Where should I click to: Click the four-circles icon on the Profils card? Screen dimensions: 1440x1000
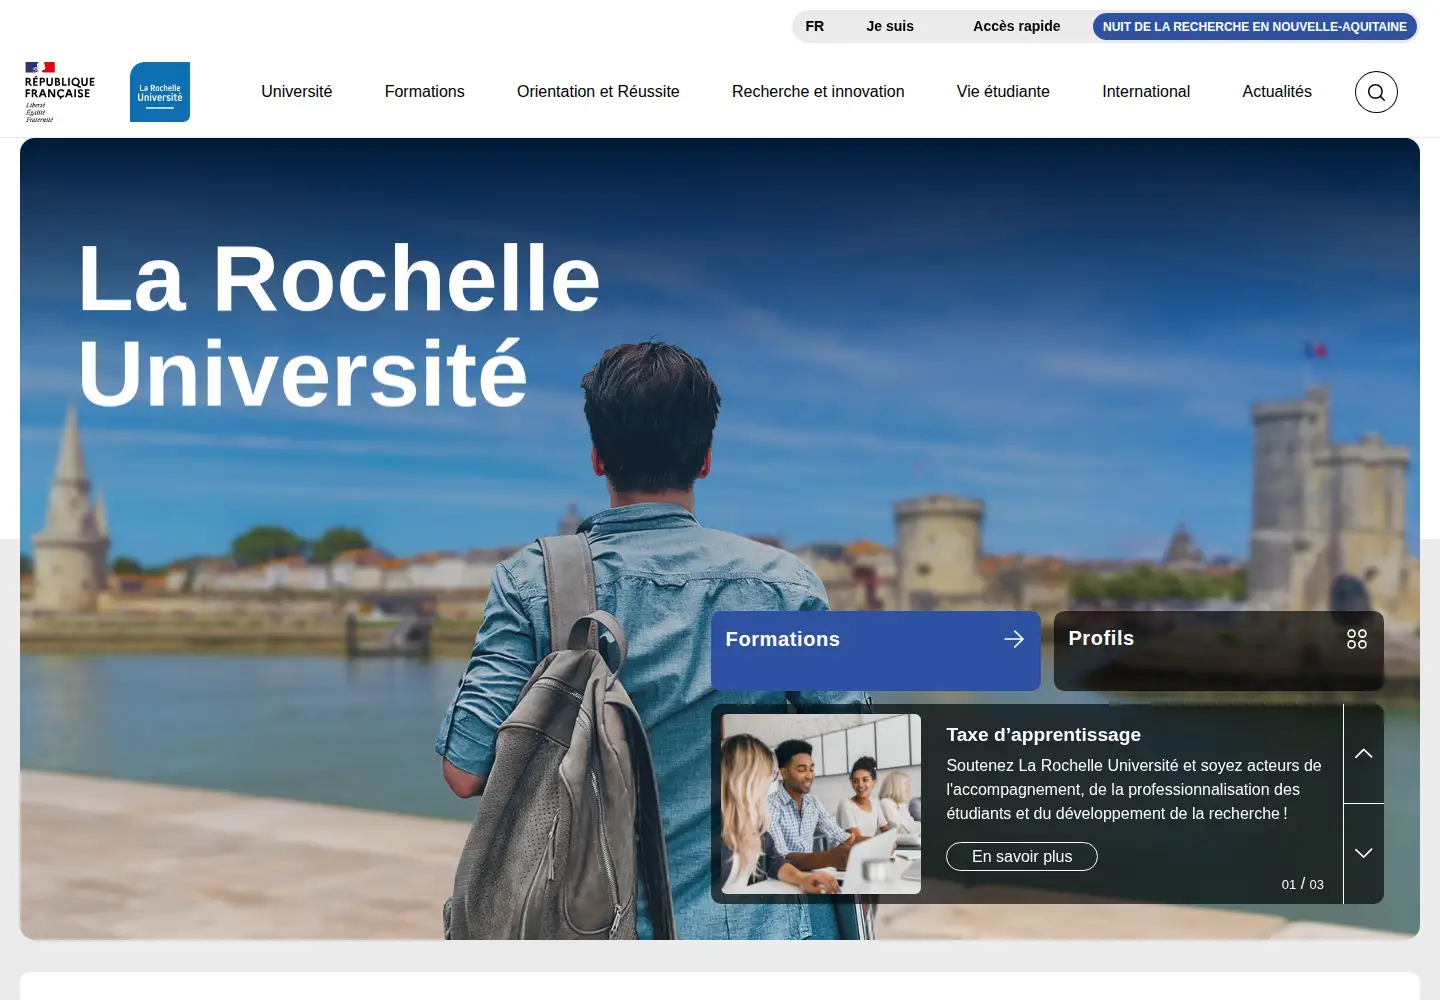1357,639
